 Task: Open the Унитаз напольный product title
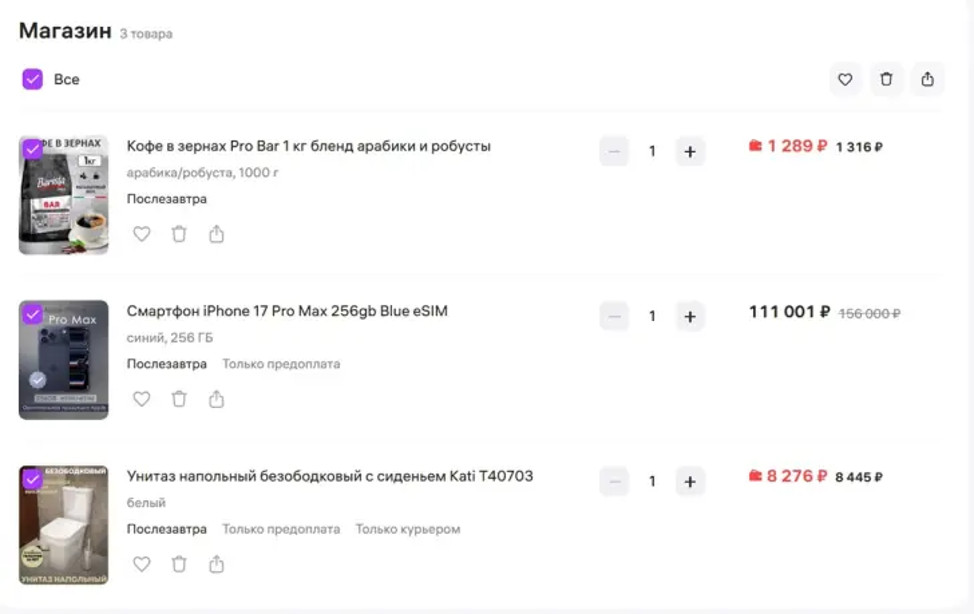click(x=330, y=476)
